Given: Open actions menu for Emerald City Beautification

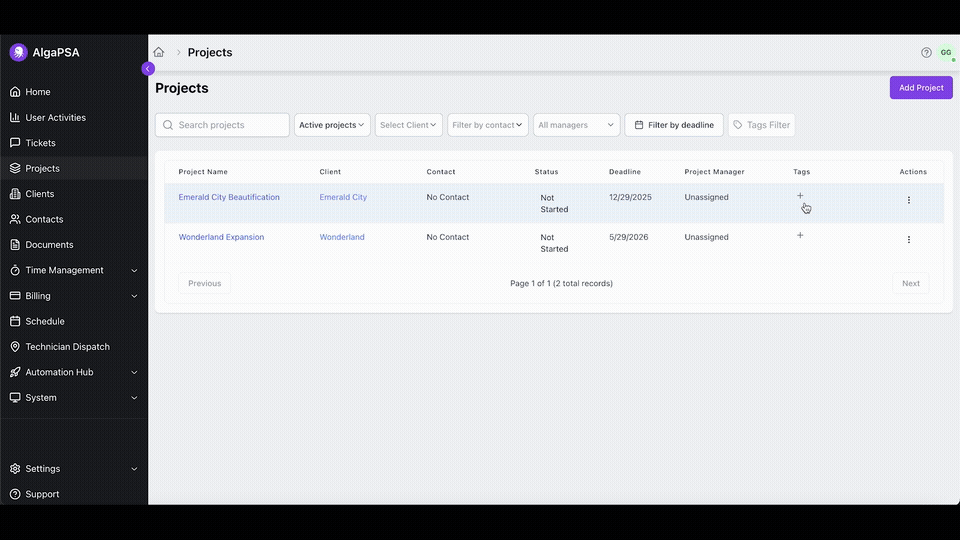Looking at the screenshot, I should [908, 200].
